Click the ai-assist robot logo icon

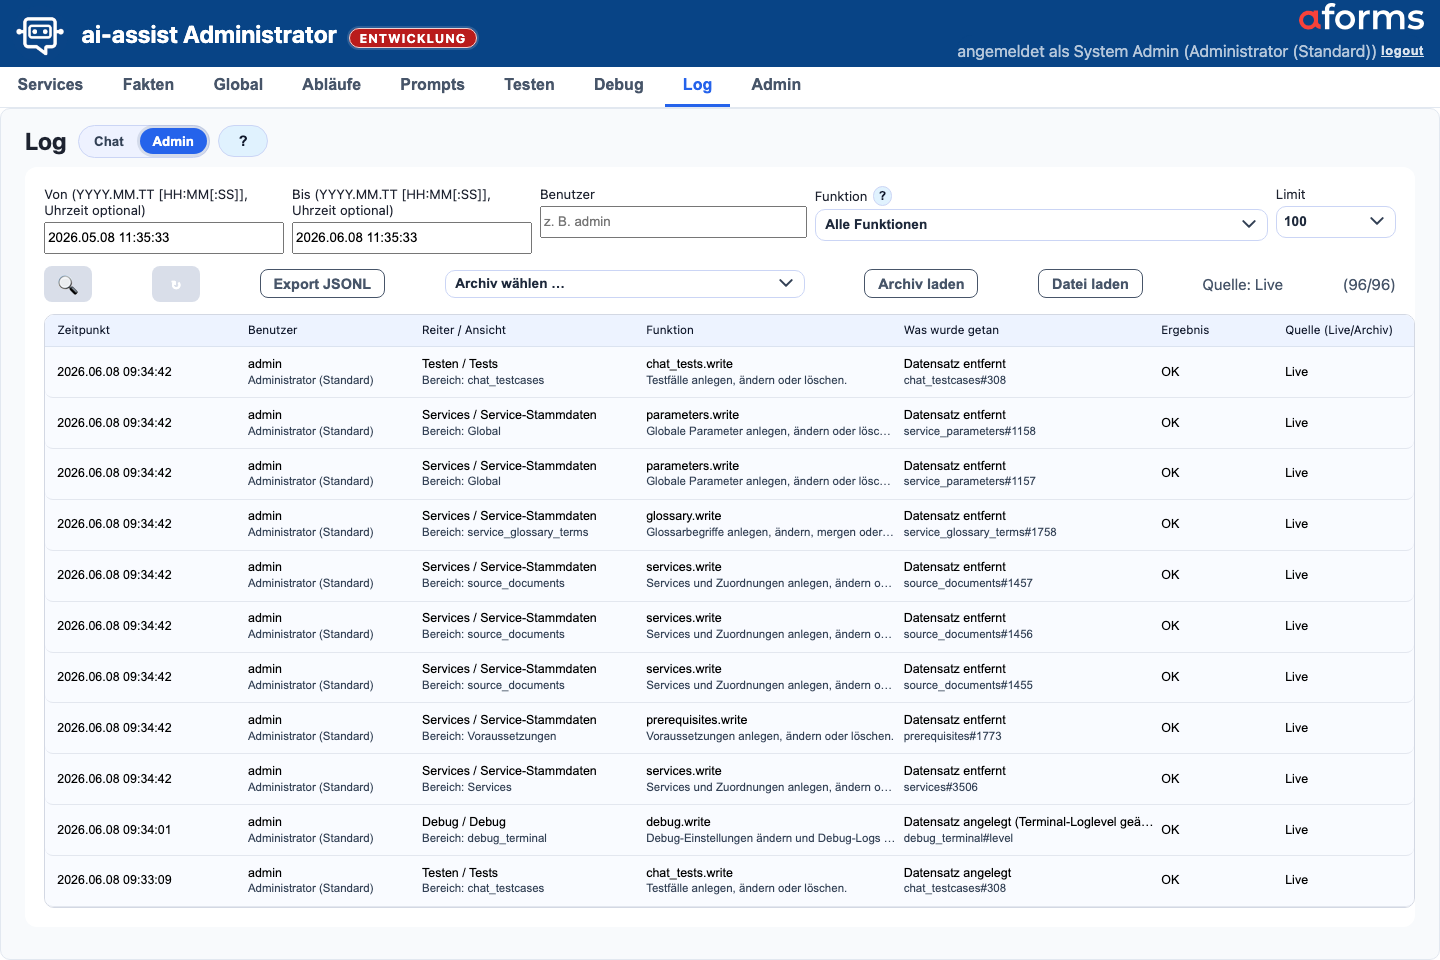(x=40, y=35)
